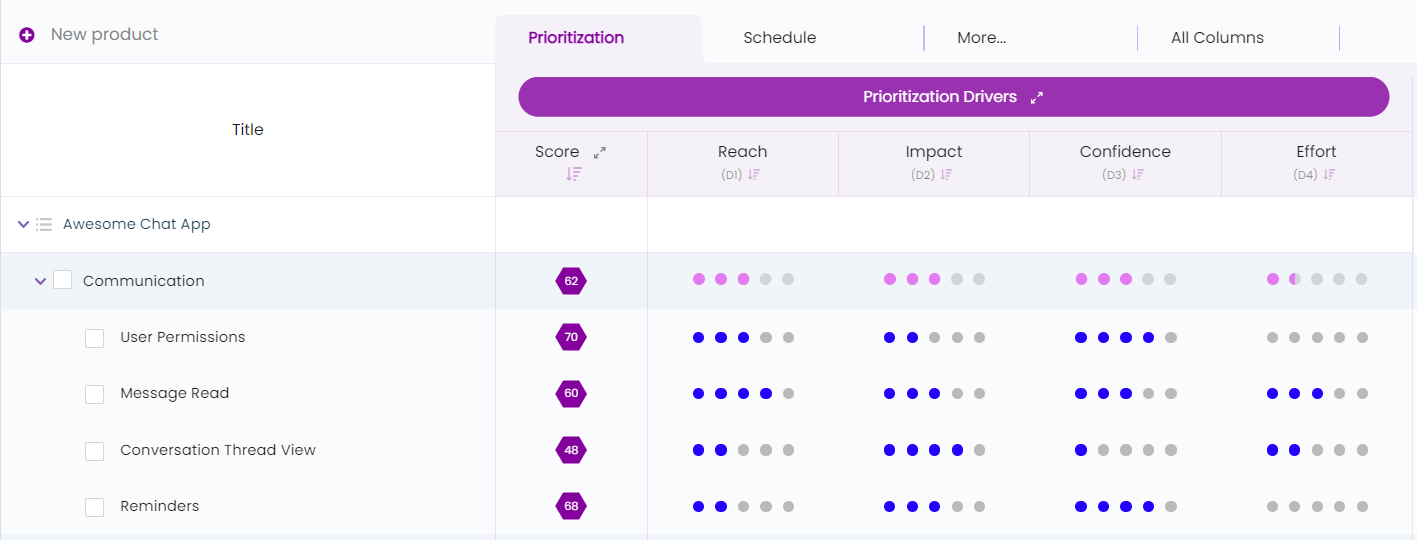The width and height of the screenshot is (1417, 540).
Task: Sort by Confidence using its sort icon
Action: click(x=1138, y=175)
